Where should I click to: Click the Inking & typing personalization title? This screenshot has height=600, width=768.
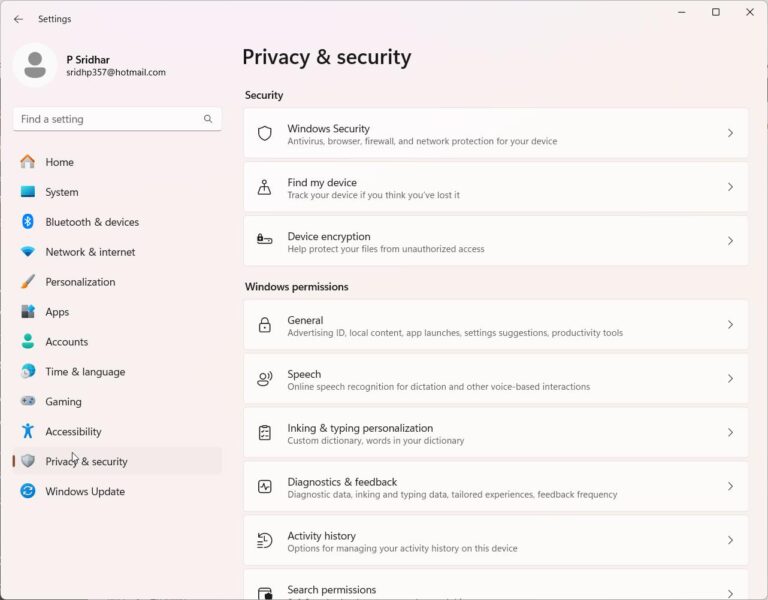(x=360, y=428)
